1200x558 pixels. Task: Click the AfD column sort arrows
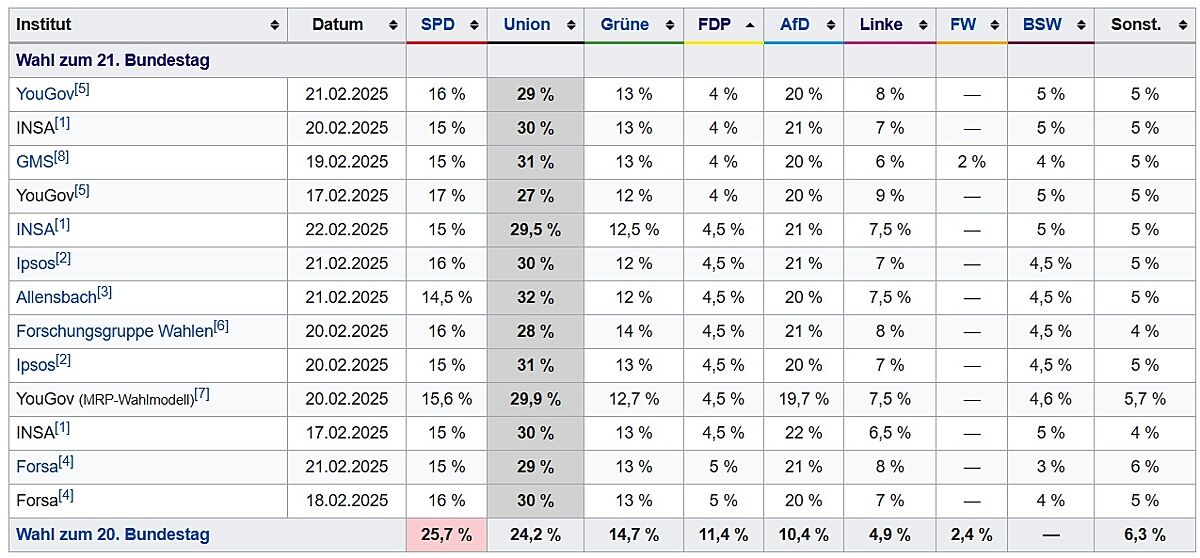[830, 25]
